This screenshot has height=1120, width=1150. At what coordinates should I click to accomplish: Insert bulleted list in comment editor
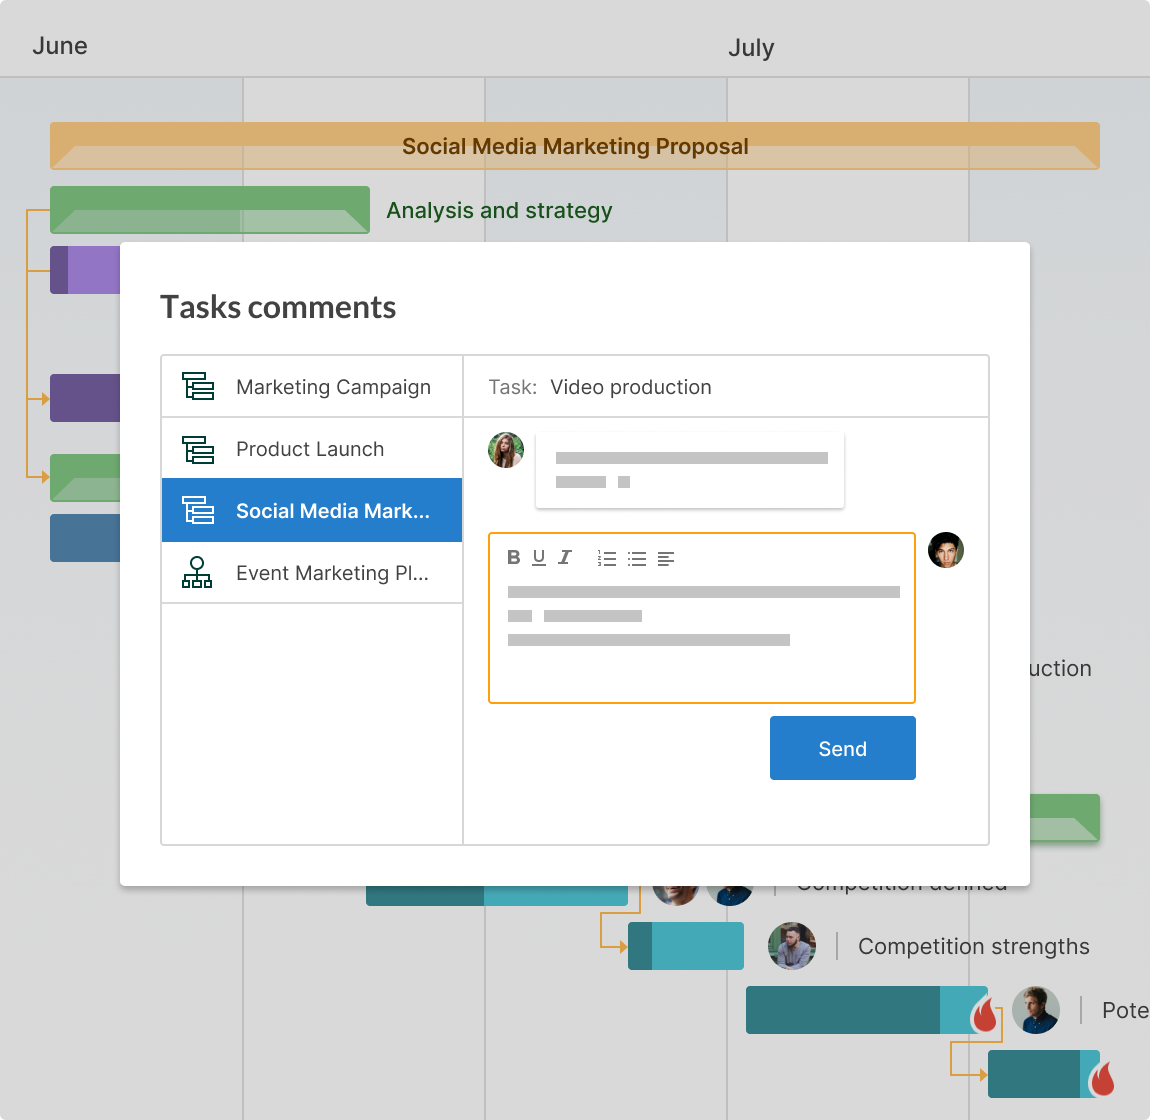(x=637, y=559)
